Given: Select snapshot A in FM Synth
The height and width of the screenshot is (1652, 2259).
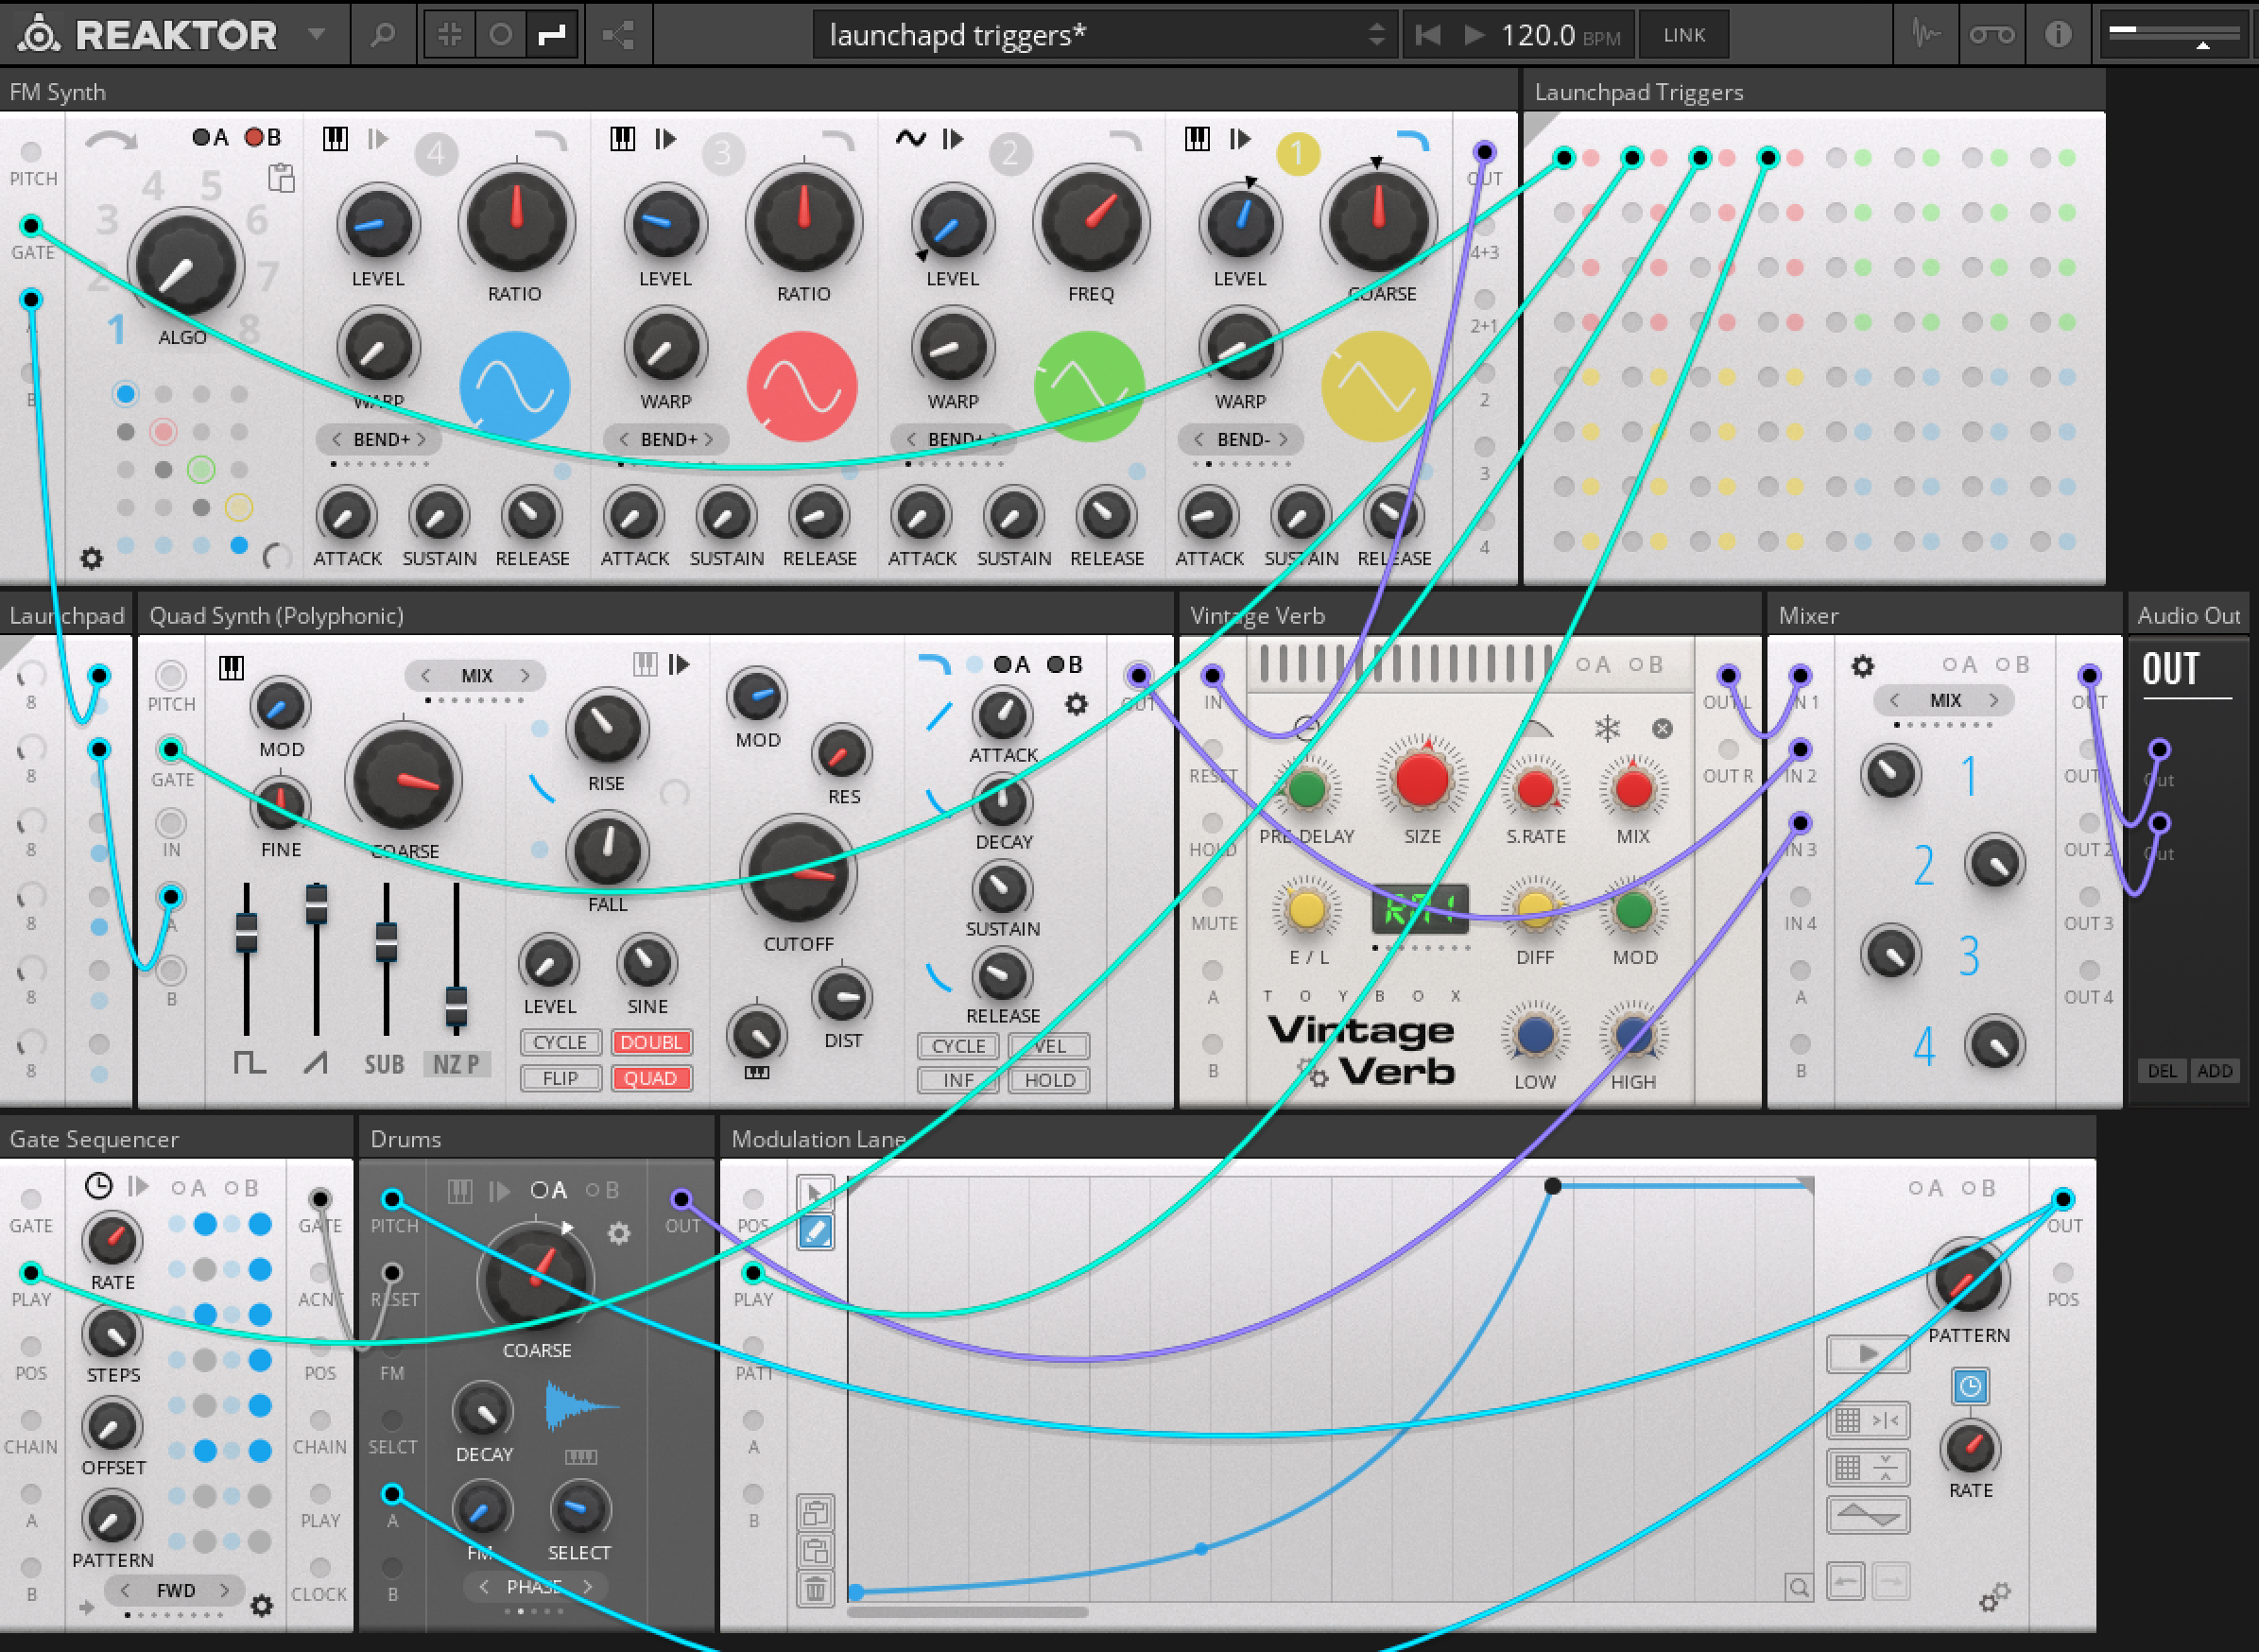Looking at the screenshot, I should click(211, 138).
